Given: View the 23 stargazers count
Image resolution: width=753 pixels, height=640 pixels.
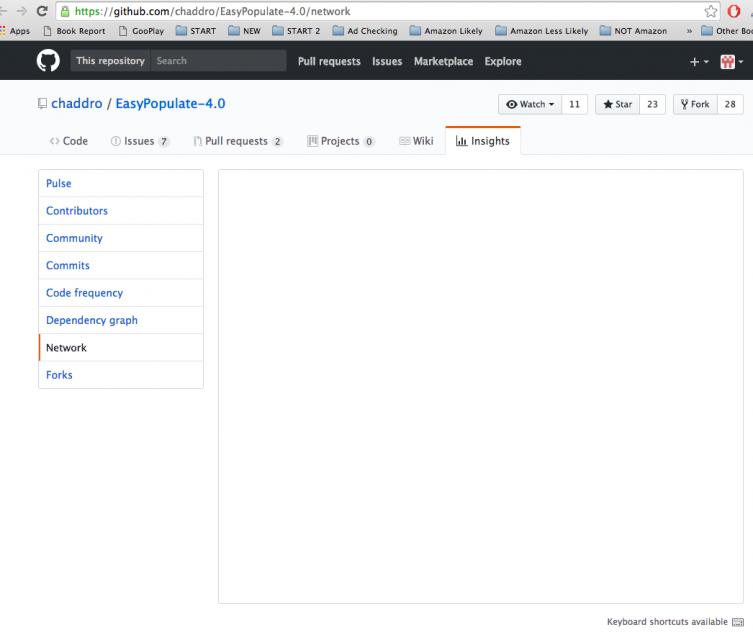Looking at the screenshot, I should pos(652,104).
